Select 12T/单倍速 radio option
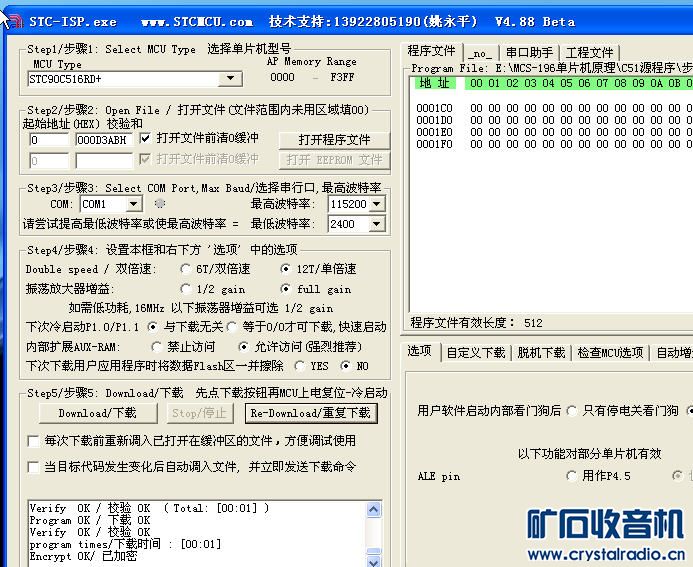 (286, 269)
